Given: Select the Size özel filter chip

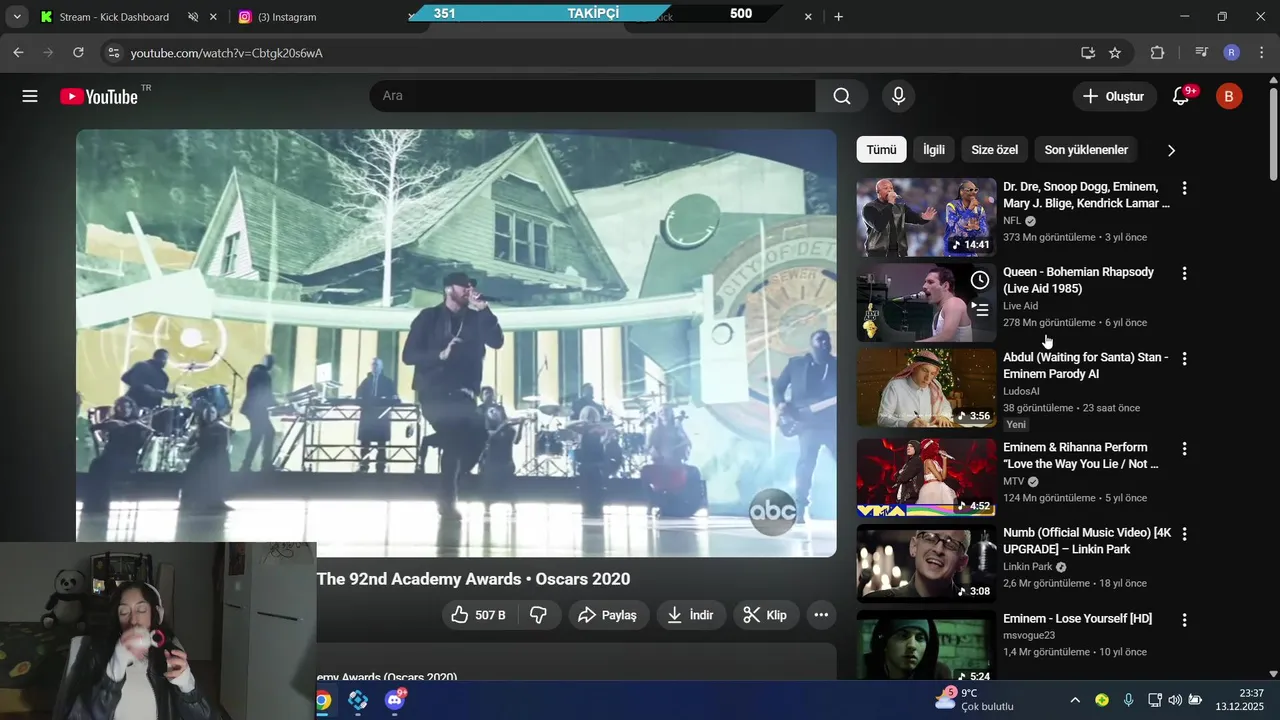Looking at the screenshot, I should click(994, 150).
